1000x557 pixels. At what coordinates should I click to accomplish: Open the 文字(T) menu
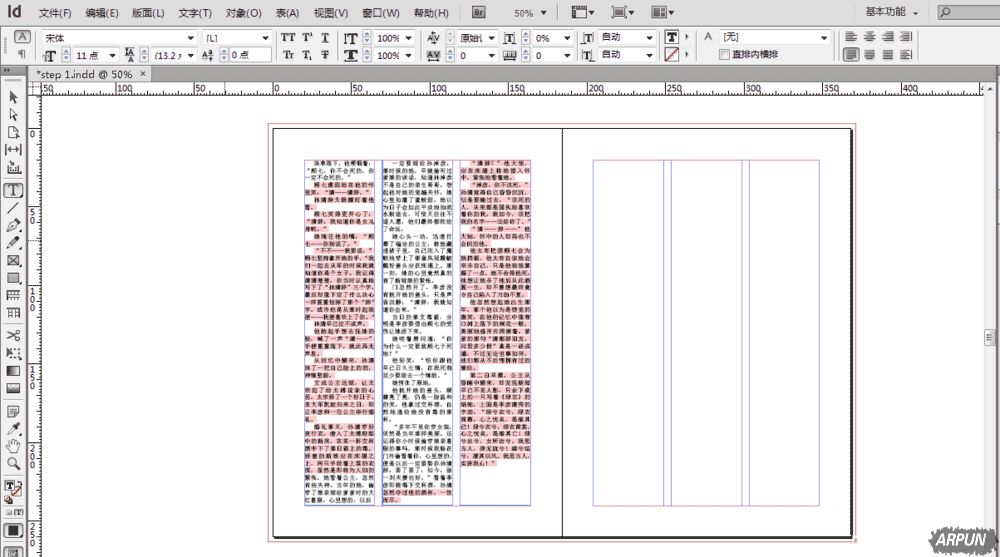pos(195,13)
